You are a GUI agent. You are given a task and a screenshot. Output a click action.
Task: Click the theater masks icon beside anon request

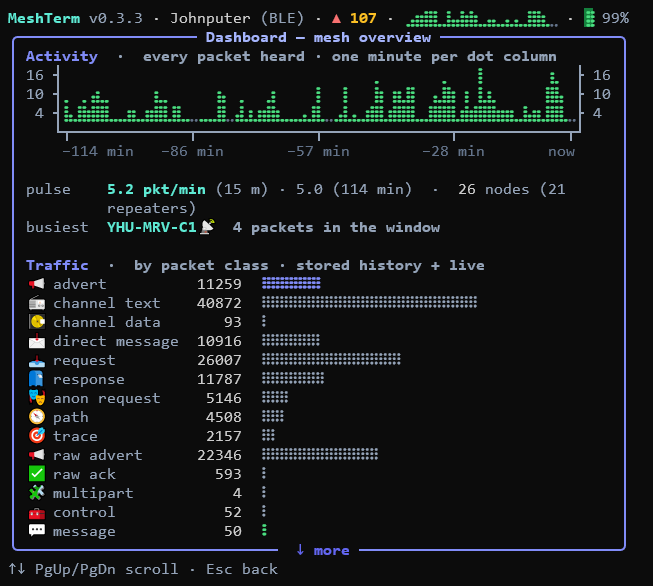[37, 398]
